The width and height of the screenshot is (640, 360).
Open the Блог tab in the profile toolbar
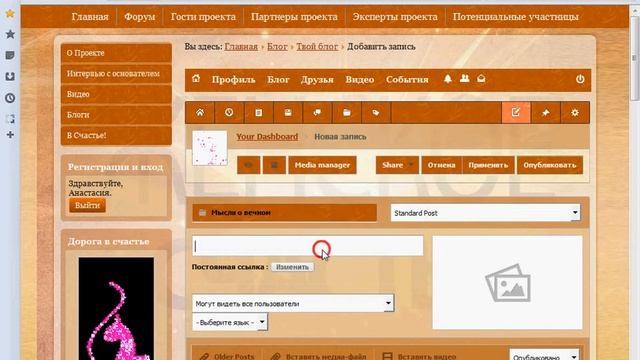[278, 79]
